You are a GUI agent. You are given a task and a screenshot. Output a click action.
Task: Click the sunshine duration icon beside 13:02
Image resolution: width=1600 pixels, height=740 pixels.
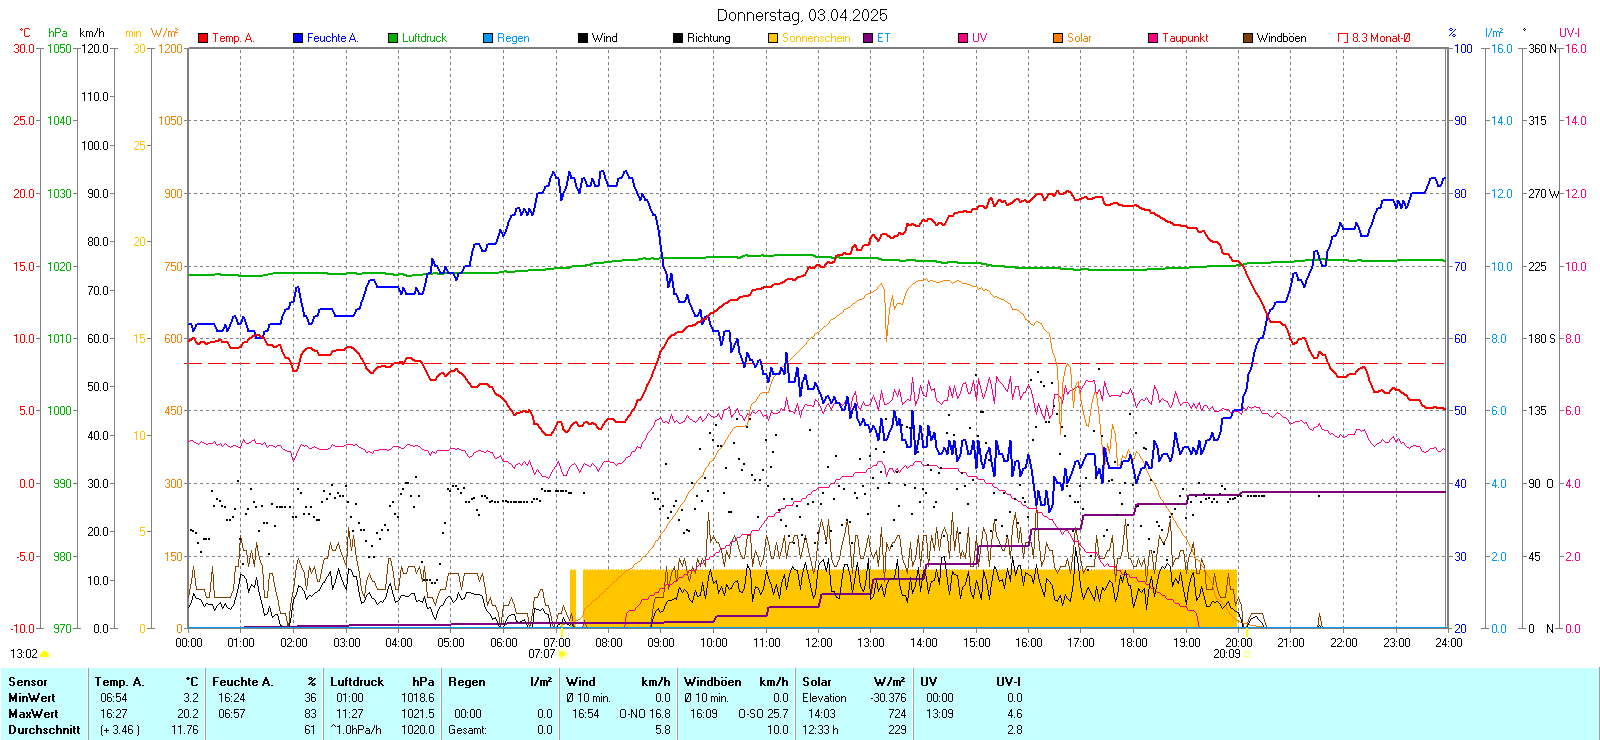pyautogui.click(x=44, y=654)
